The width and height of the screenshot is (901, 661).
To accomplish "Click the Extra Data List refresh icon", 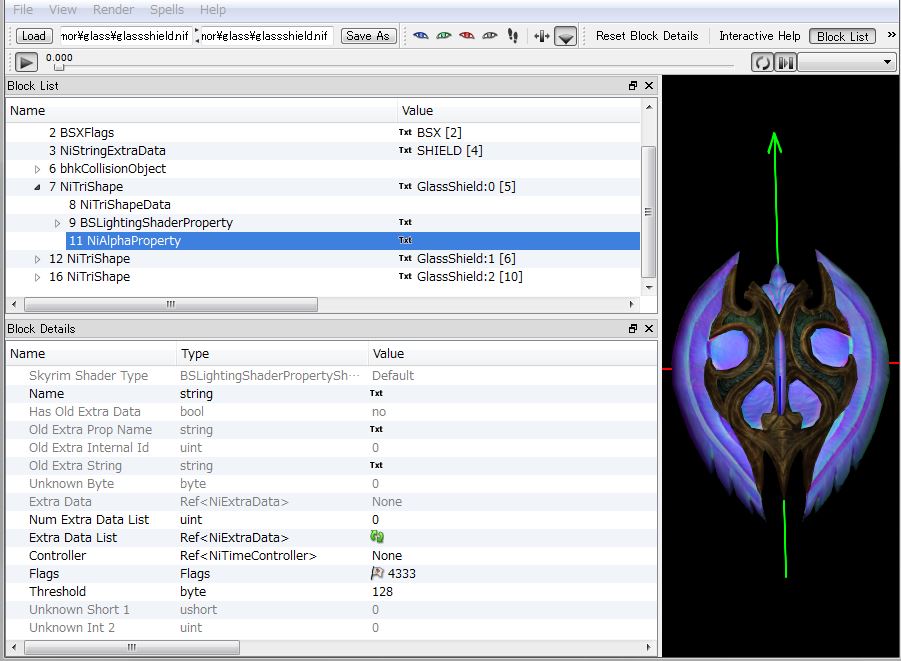I will 377,537.
